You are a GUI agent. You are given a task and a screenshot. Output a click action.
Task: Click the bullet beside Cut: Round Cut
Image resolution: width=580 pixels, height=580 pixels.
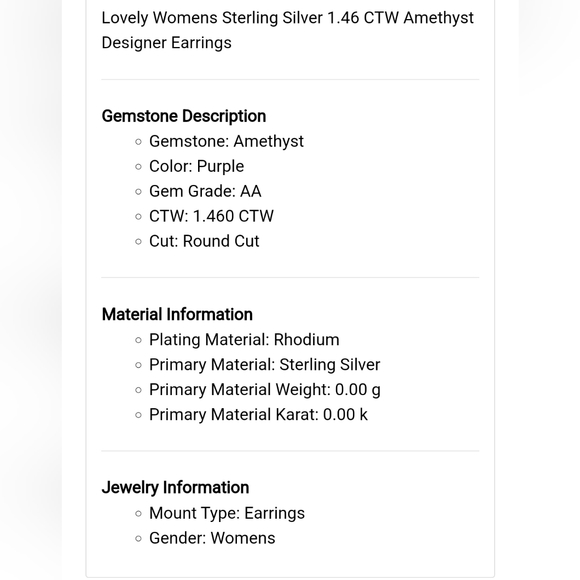[138, 242]
